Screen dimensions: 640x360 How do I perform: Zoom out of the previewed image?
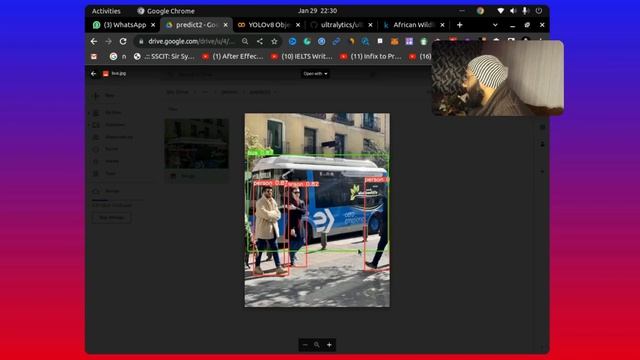click(305, 345)
